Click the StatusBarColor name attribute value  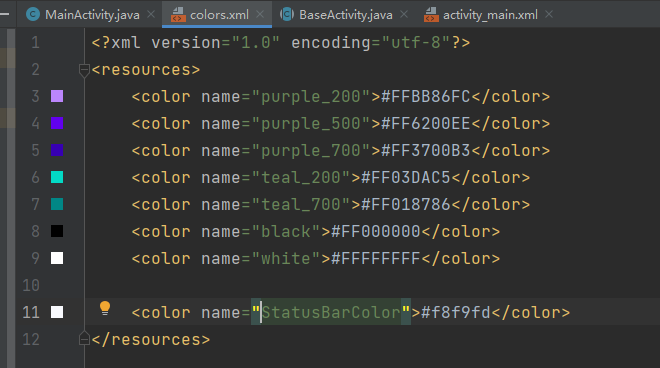(x=331, y=312)
